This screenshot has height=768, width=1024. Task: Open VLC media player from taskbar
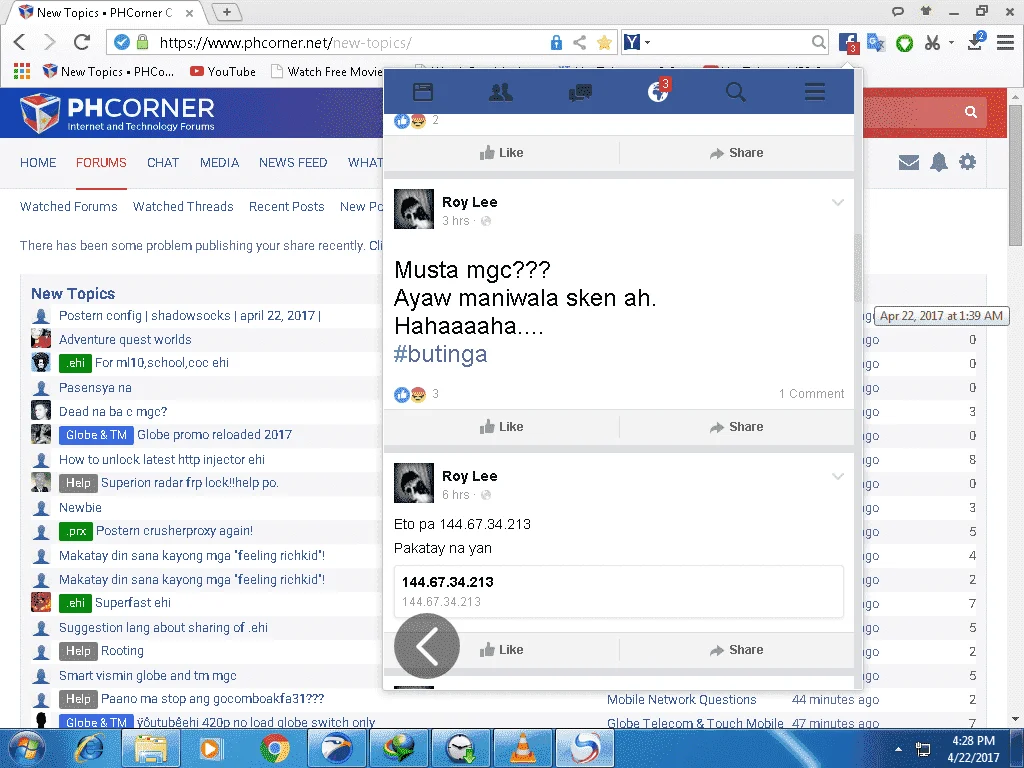click(522, 748)
